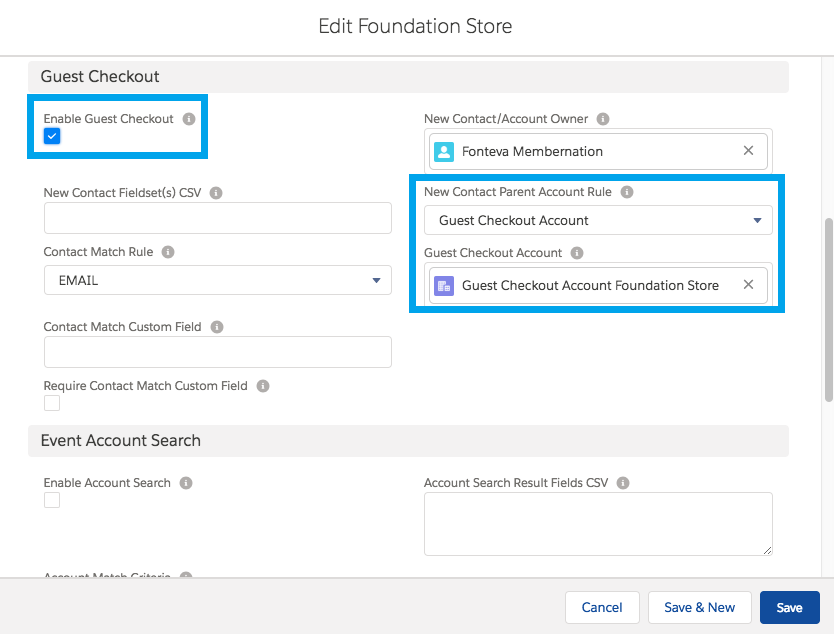Uncheck the Enable Guest Checkout checkbox
This screenshot has height=634, width=834.
point(52,136)
